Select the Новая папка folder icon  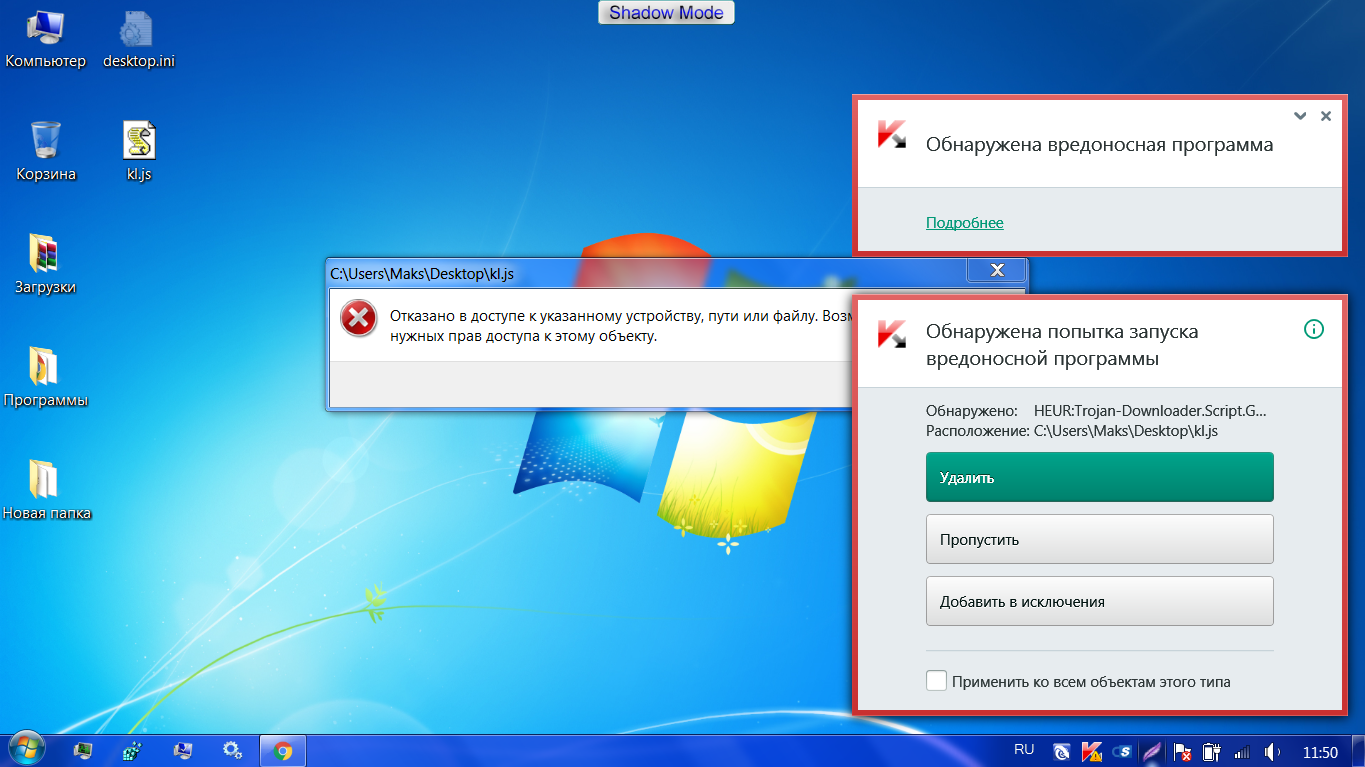pyautogui.click(x=46, y=491)
